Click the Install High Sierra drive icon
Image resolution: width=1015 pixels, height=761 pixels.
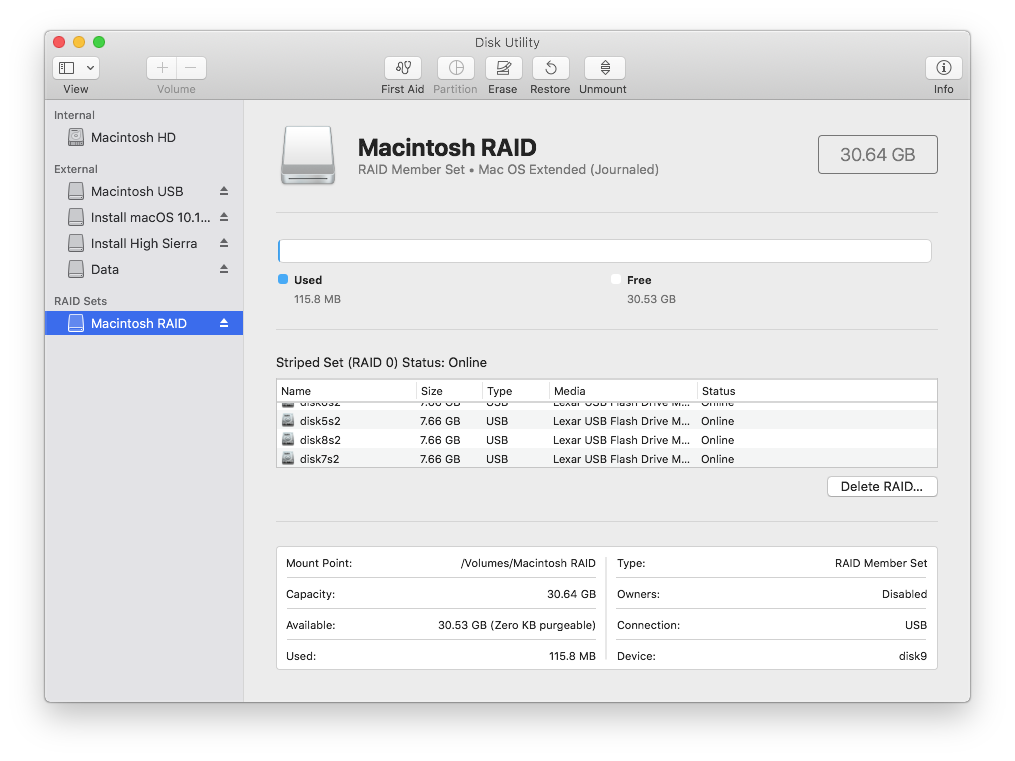tap(76, 243)
